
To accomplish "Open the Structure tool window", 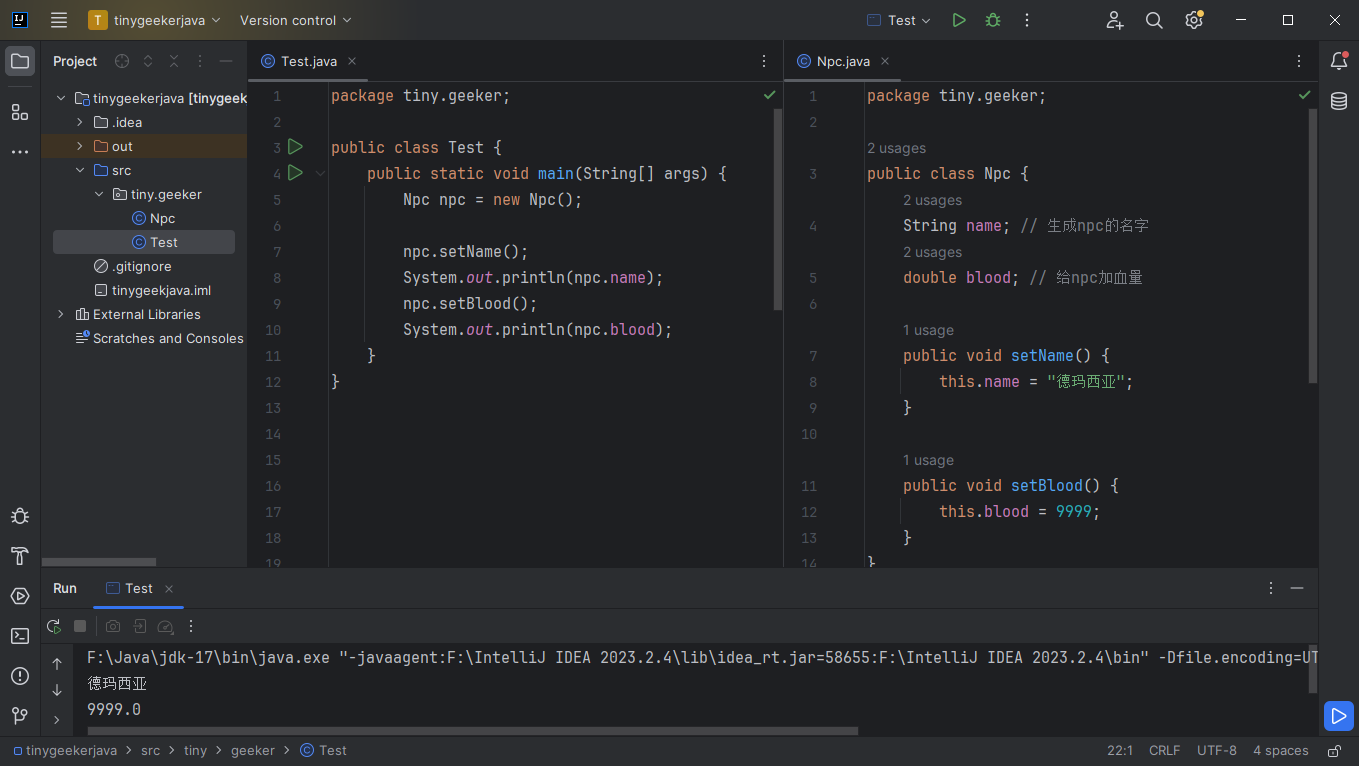I will coord(20,112).
